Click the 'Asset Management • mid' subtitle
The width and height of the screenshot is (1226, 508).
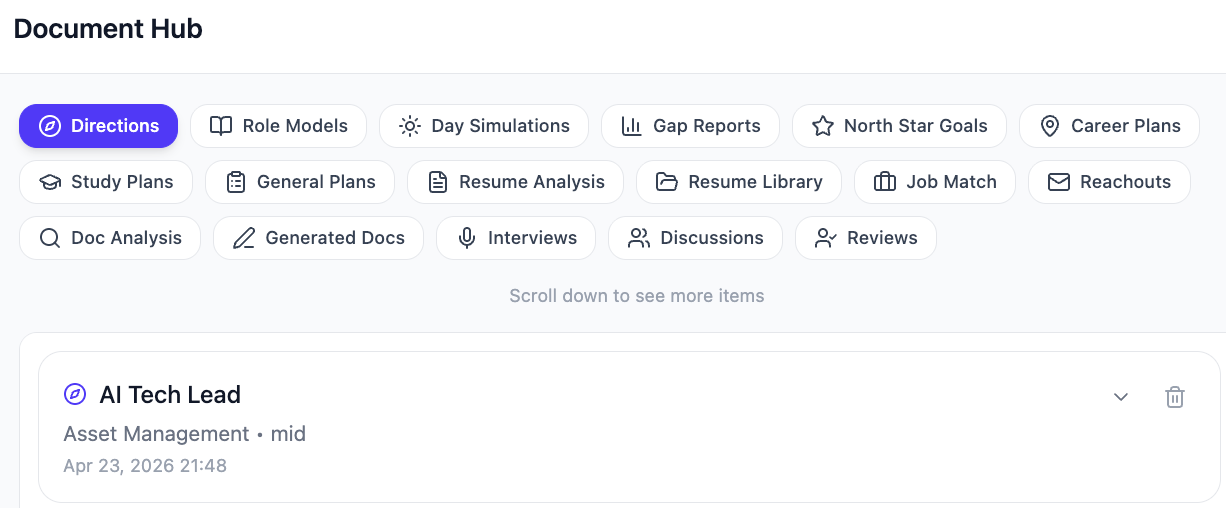coord(184,434)
